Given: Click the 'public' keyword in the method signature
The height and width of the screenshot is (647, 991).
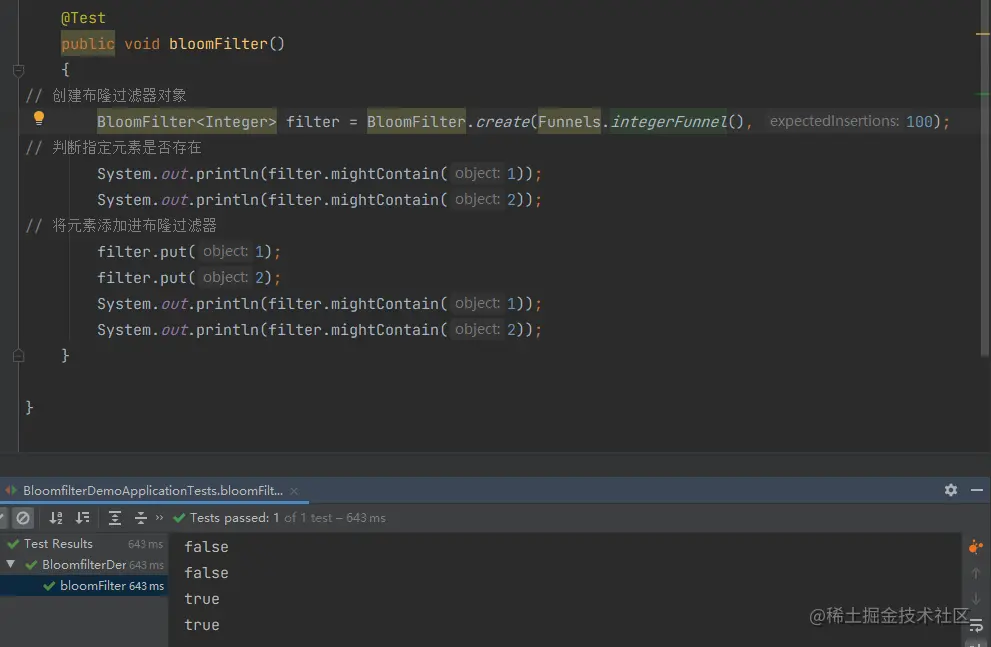Looking at the screenshot, I should pos(88,44).
